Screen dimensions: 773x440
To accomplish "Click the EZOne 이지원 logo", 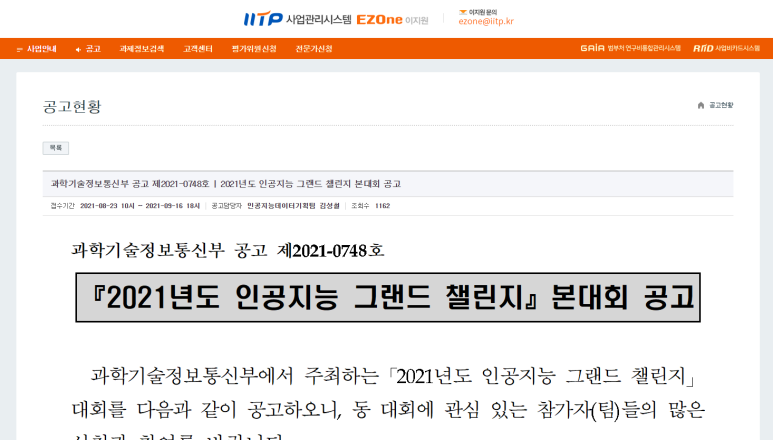I will click(x=392, y=20).
